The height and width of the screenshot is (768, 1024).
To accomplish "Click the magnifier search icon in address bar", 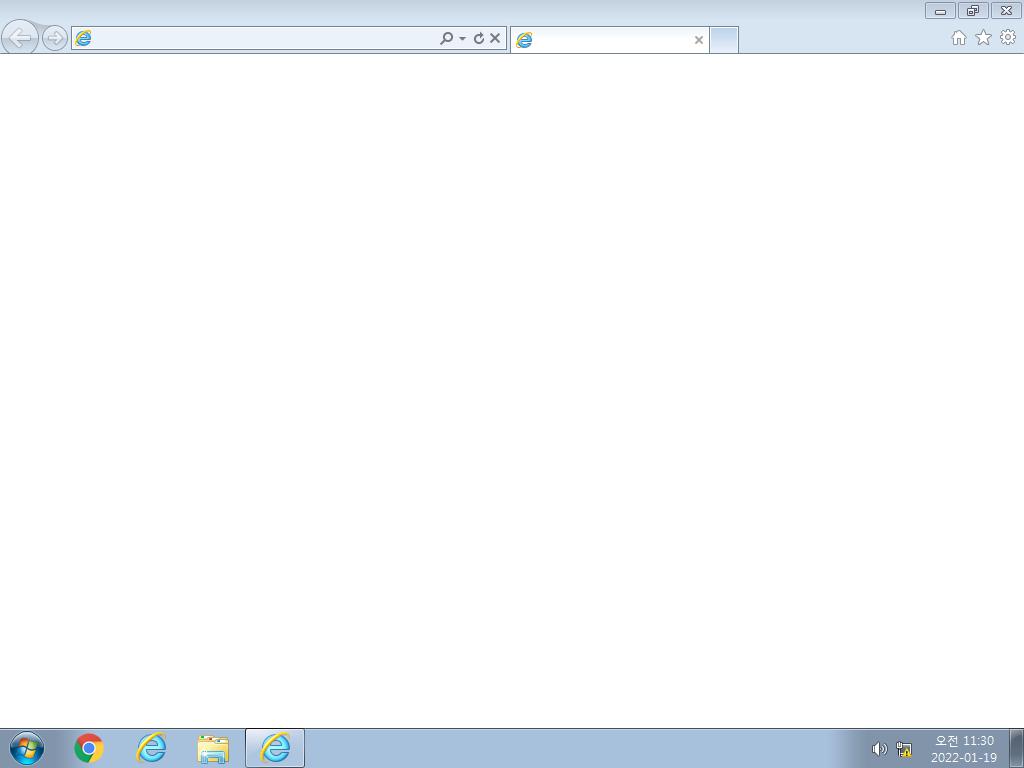I will [446, 38].
